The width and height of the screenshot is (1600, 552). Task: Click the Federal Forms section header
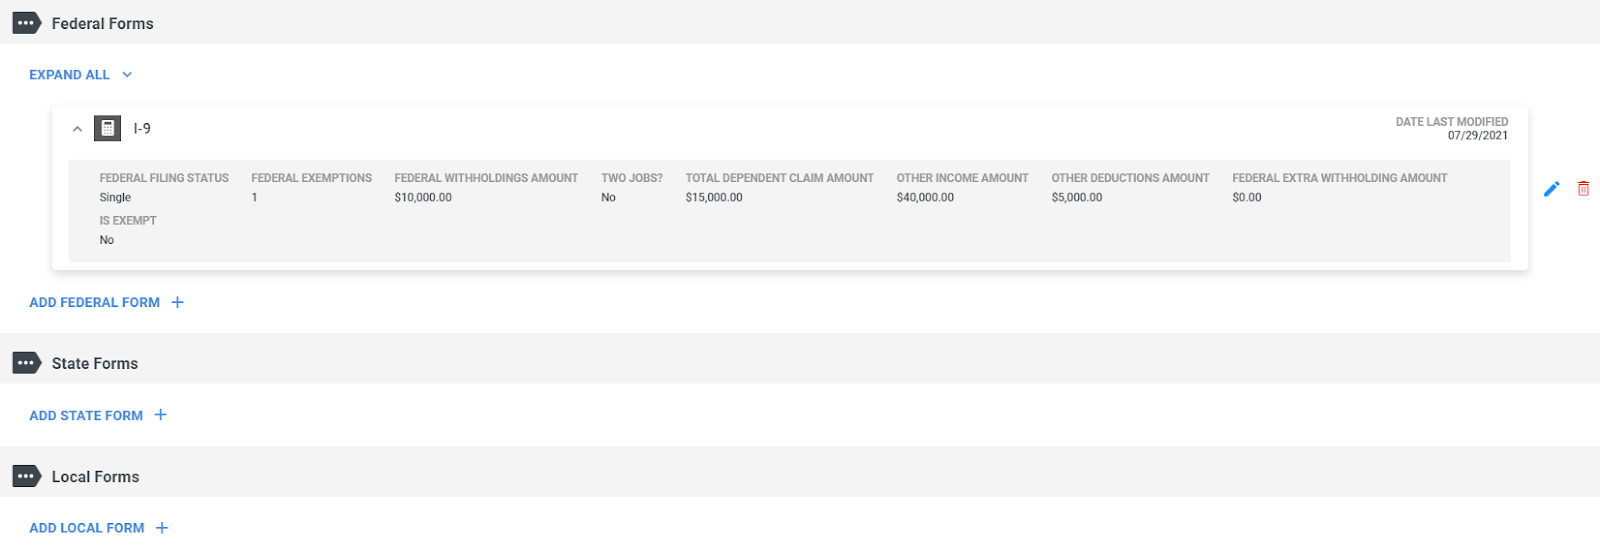click(x=103, y=23)
